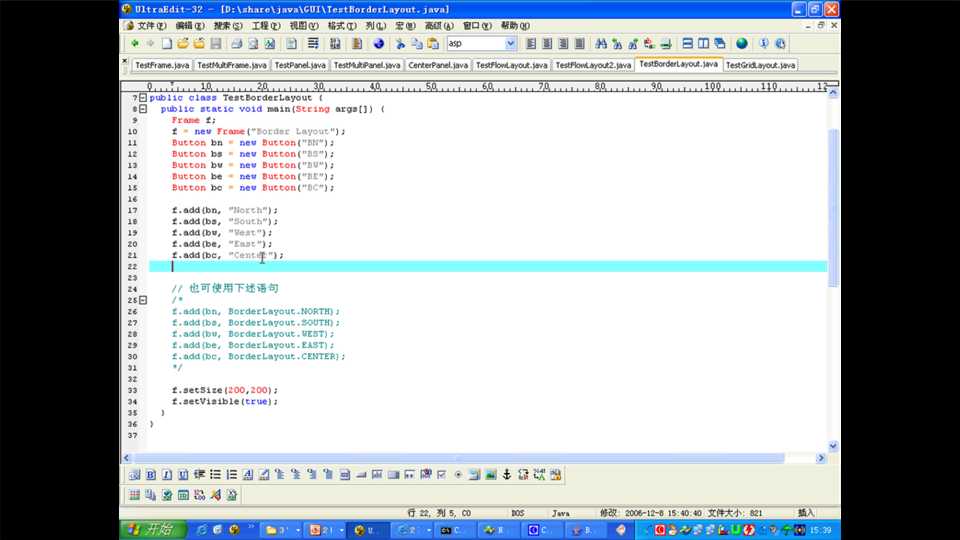Screen dimensions: 960x540
Task: Switch to TestFlowLayout.java tab
Action: [512, 65]
